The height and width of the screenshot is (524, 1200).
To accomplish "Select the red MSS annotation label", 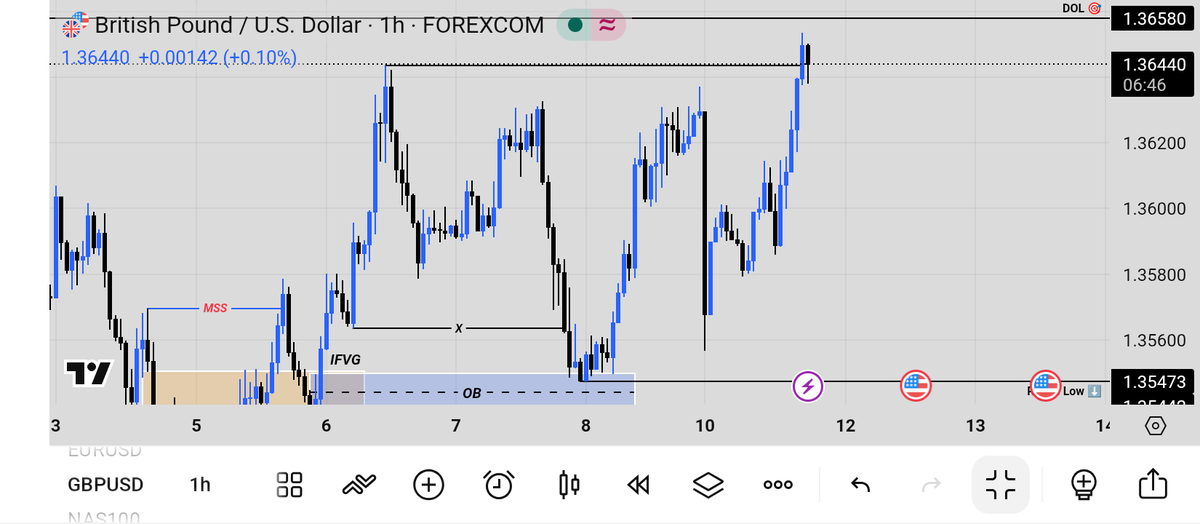I will [x=215, y=308].
